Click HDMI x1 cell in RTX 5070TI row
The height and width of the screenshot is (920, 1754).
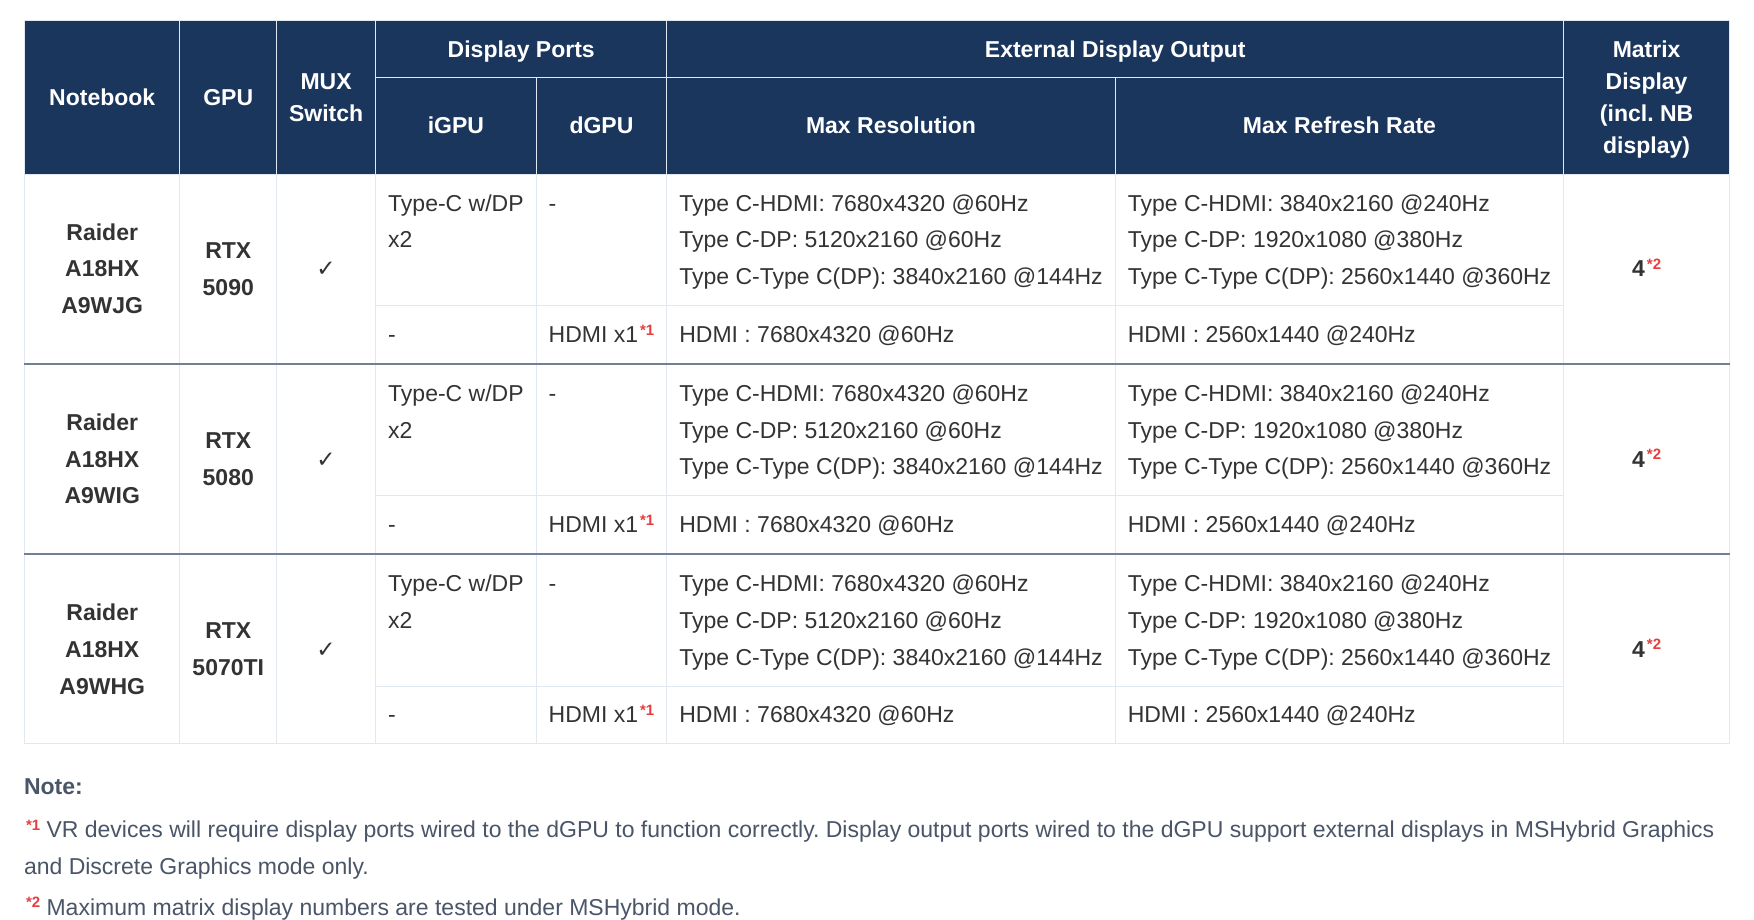[601, 715]
